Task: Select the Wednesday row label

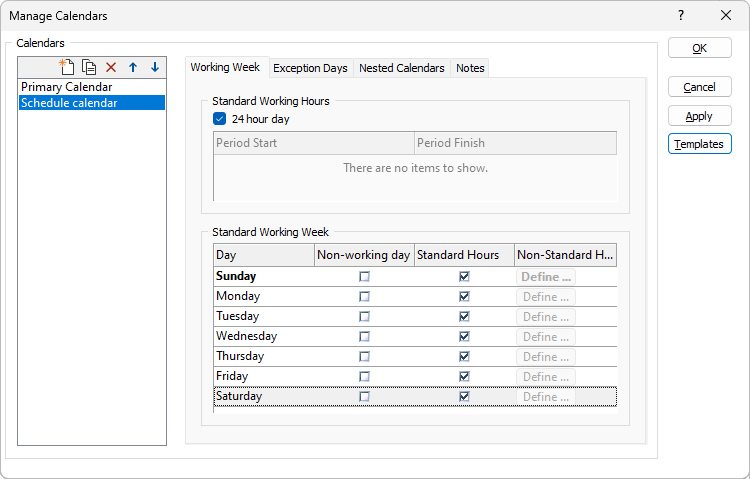Action: 246,336
